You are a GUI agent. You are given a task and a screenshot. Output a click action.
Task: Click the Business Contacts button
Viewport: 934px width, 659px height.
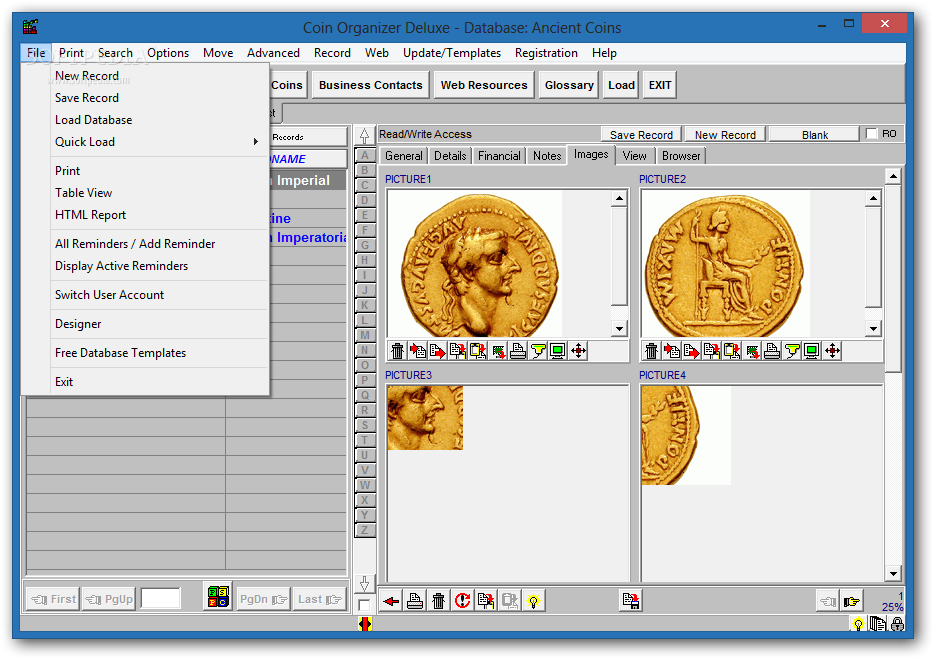(371, 85)
